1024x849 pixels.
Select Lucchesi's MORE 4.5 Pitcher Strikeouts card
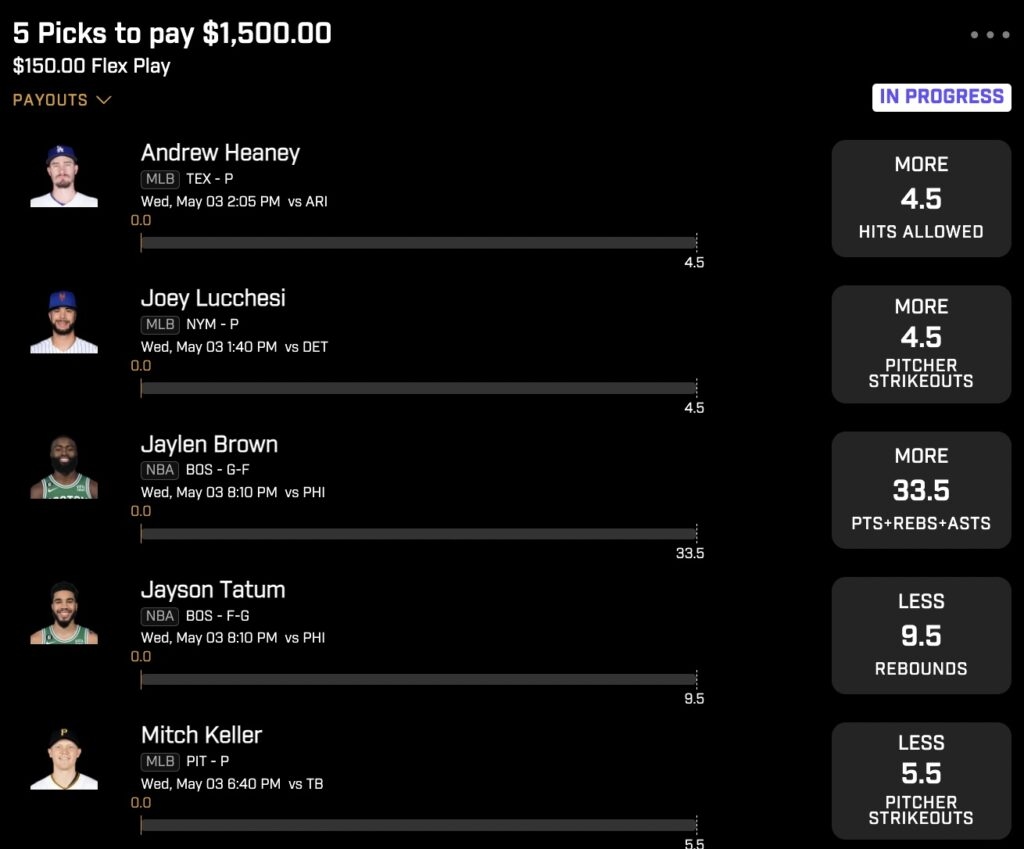pyautogui.click(x=921, y=344)
